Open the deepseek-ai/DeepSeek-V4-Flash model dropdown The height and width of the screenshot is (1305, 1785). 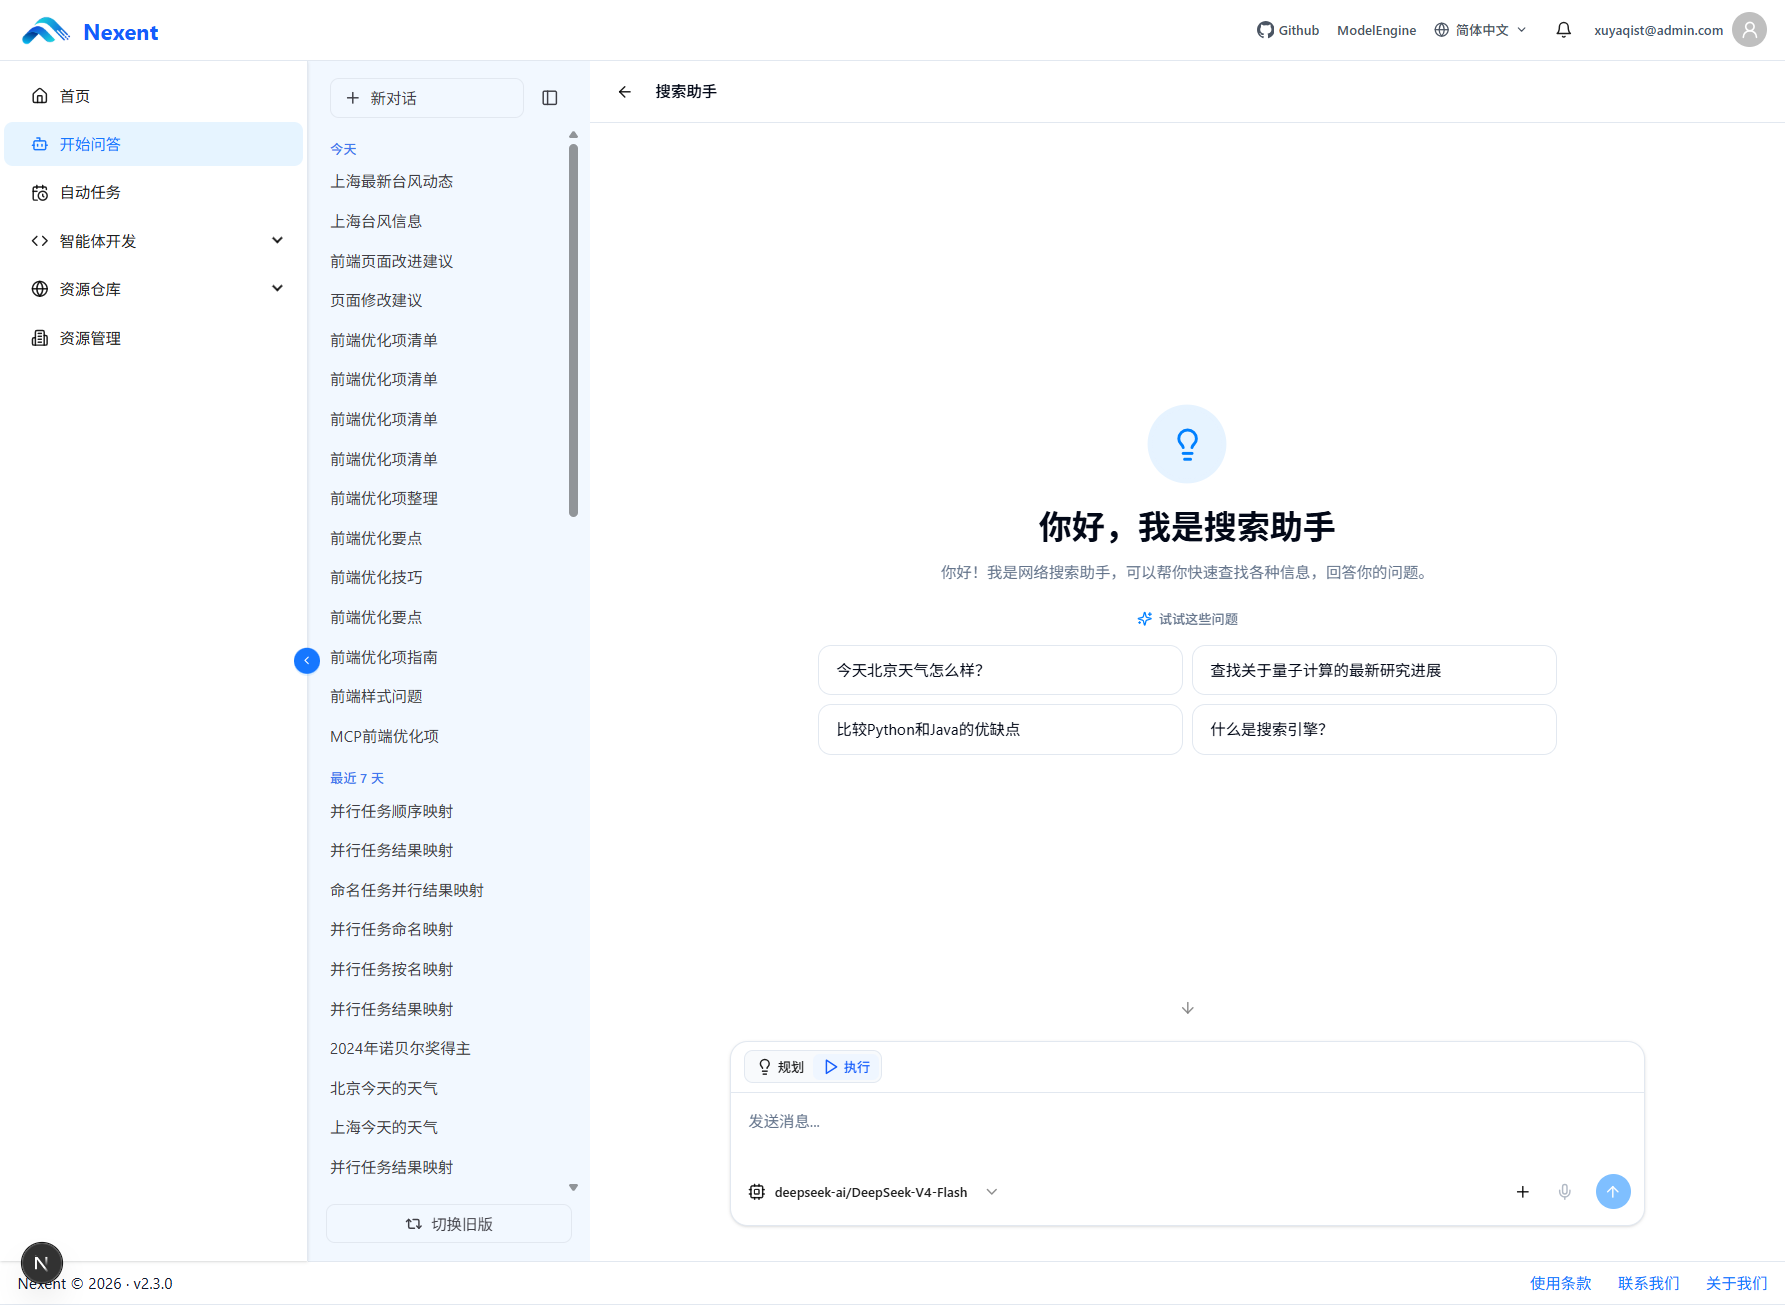(873, 1192)
